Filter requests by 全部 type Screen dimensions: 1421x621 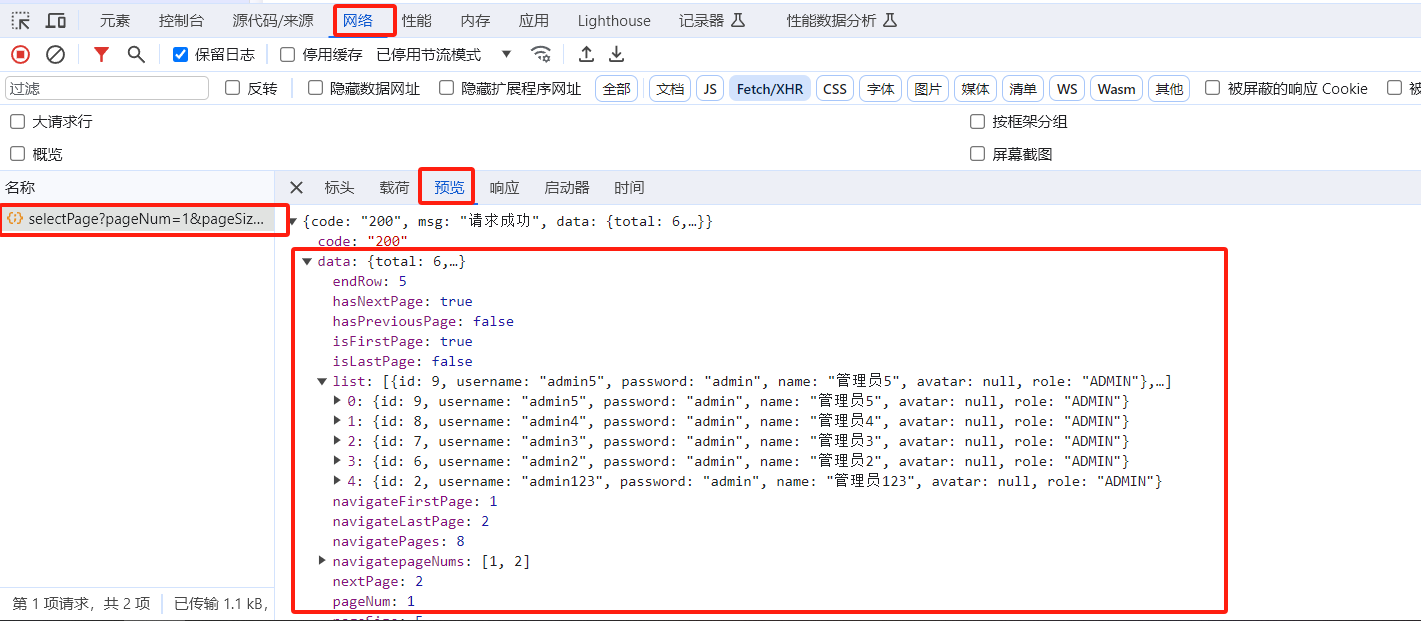pos(616,89)
